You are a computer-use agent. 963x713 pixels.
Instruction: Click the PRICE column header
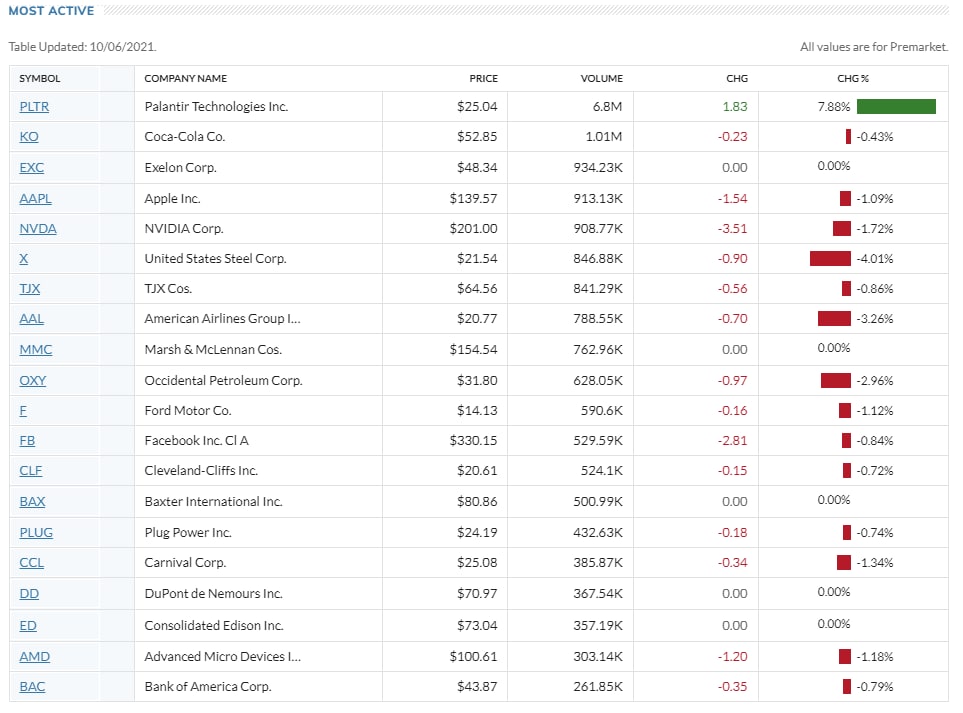[x=483, y=79]
